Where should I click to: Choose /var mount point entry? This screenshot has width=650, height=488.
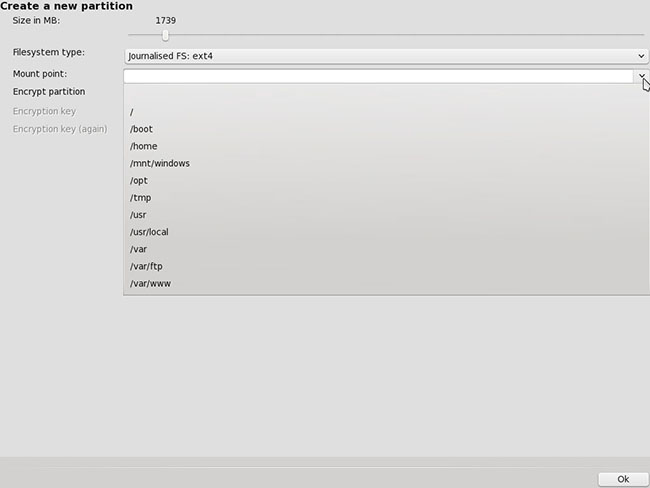click(x=386, y=249)
